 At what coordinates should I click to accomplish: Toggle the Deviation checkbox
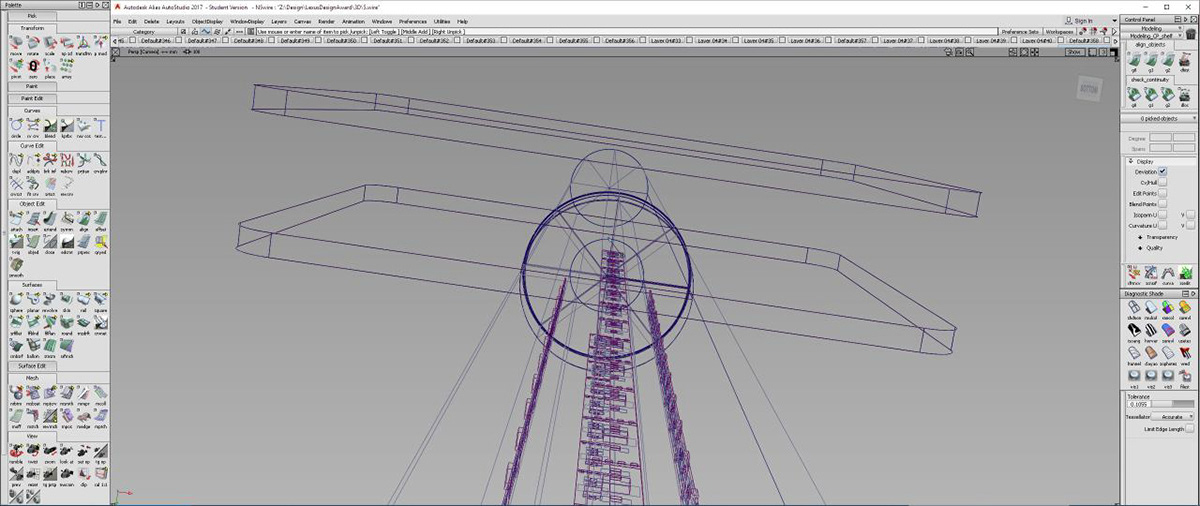1162,172
